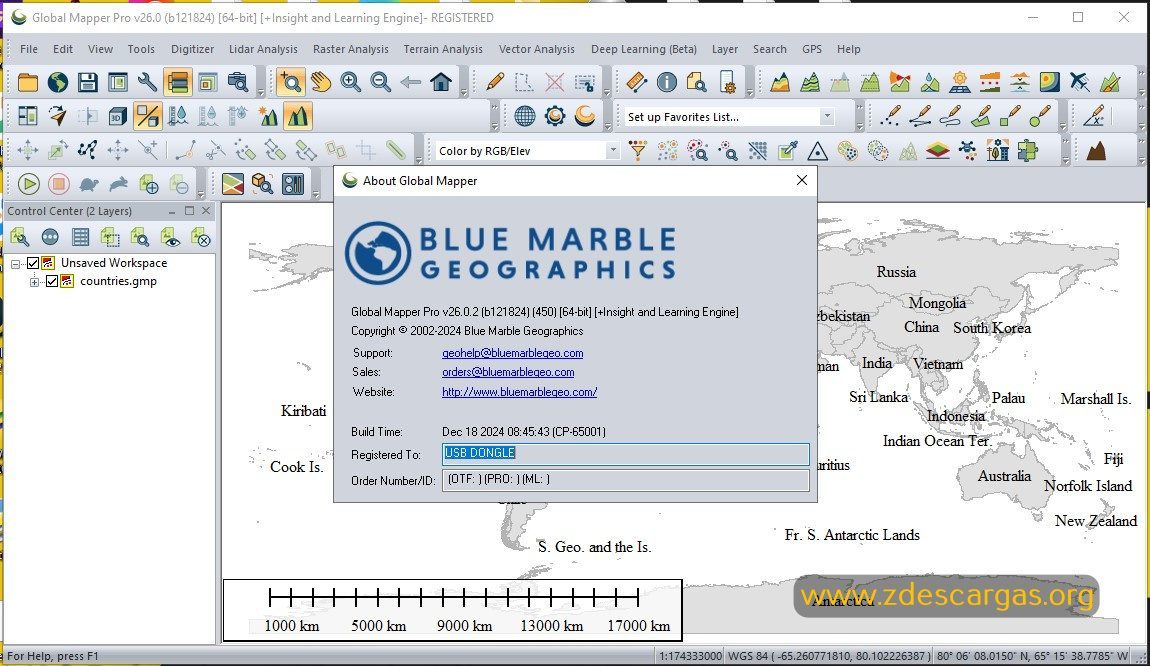The height and width of the screenshot is (666, 1150).
Task: Collapse the Unsaved Workspace tree node
Action: 15,263
